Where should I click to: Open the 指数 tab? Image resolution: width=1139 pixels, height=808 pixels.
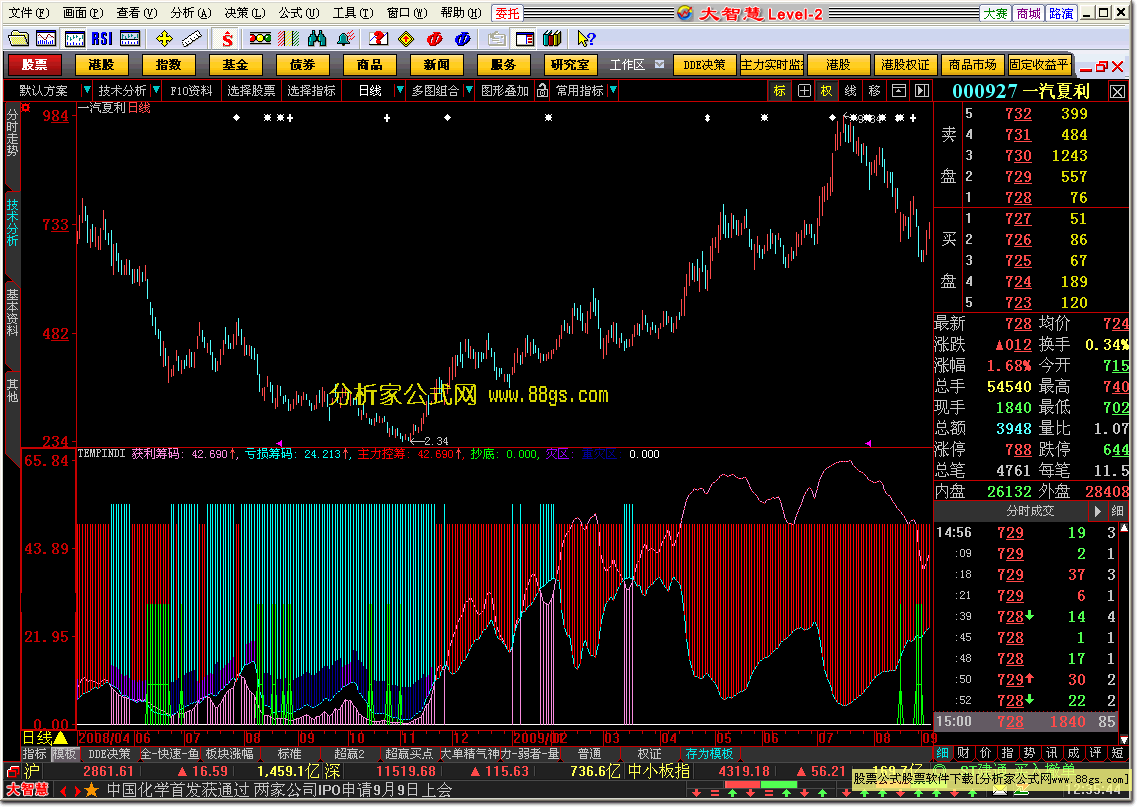click(x=168, y=65)
